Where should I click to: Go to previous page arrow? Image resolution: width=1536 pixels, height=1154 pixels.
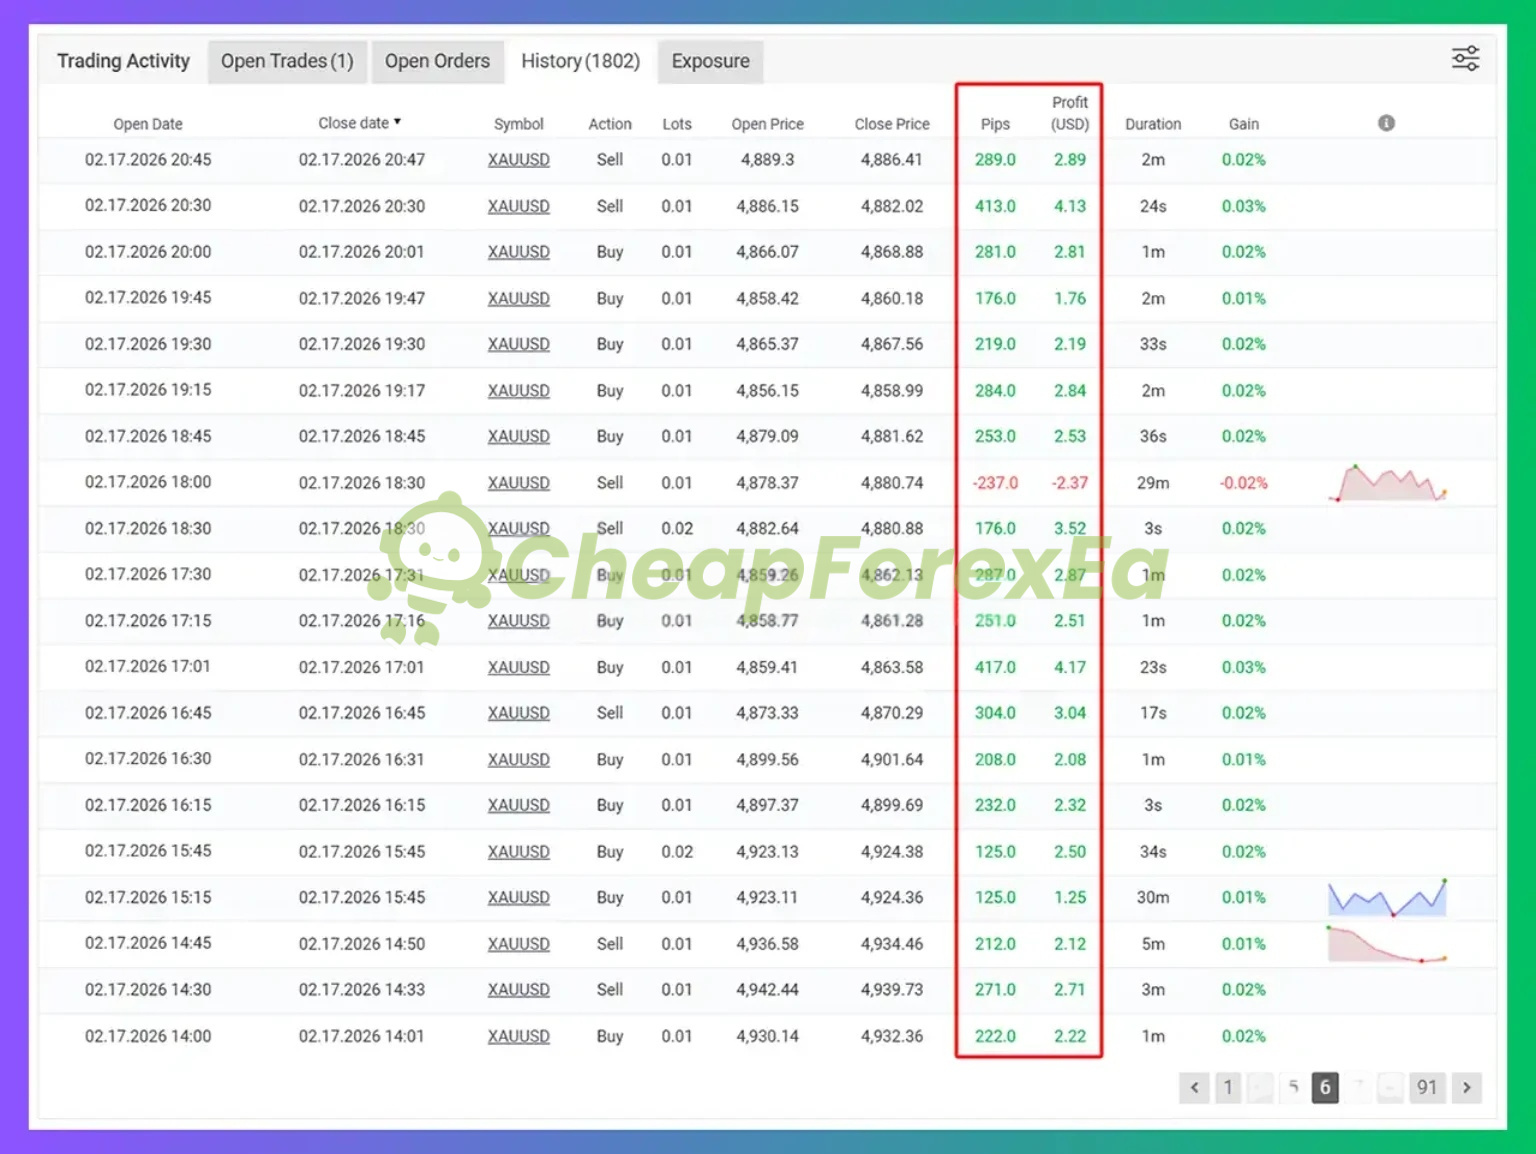click(1194, 1087)
